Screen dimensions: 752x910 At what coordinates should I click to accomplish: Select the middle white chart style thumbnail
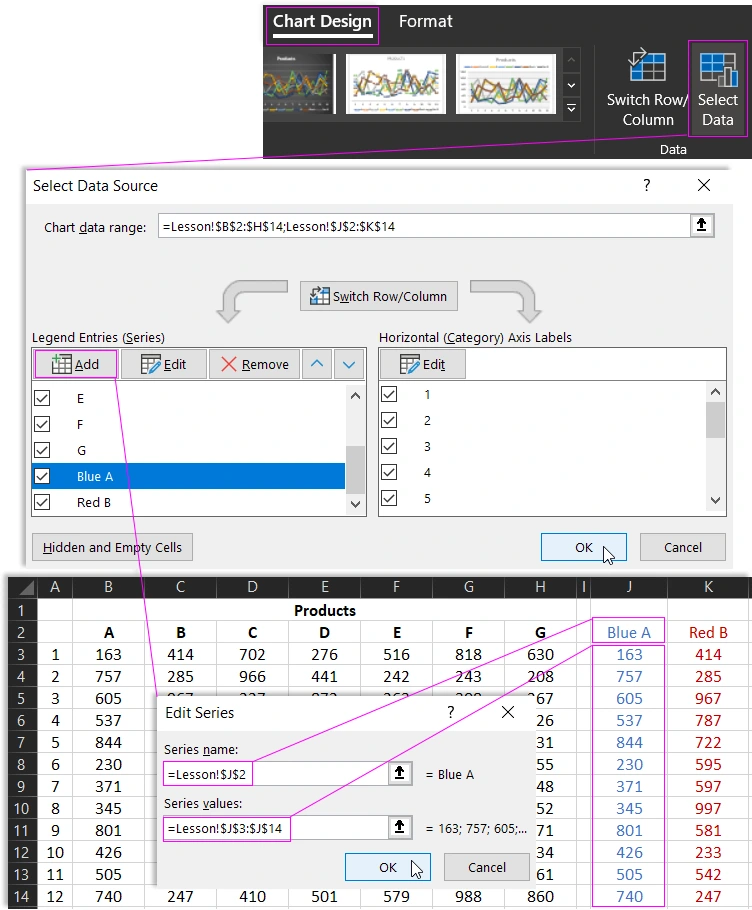pyautogui.click(x=396, y=84)
